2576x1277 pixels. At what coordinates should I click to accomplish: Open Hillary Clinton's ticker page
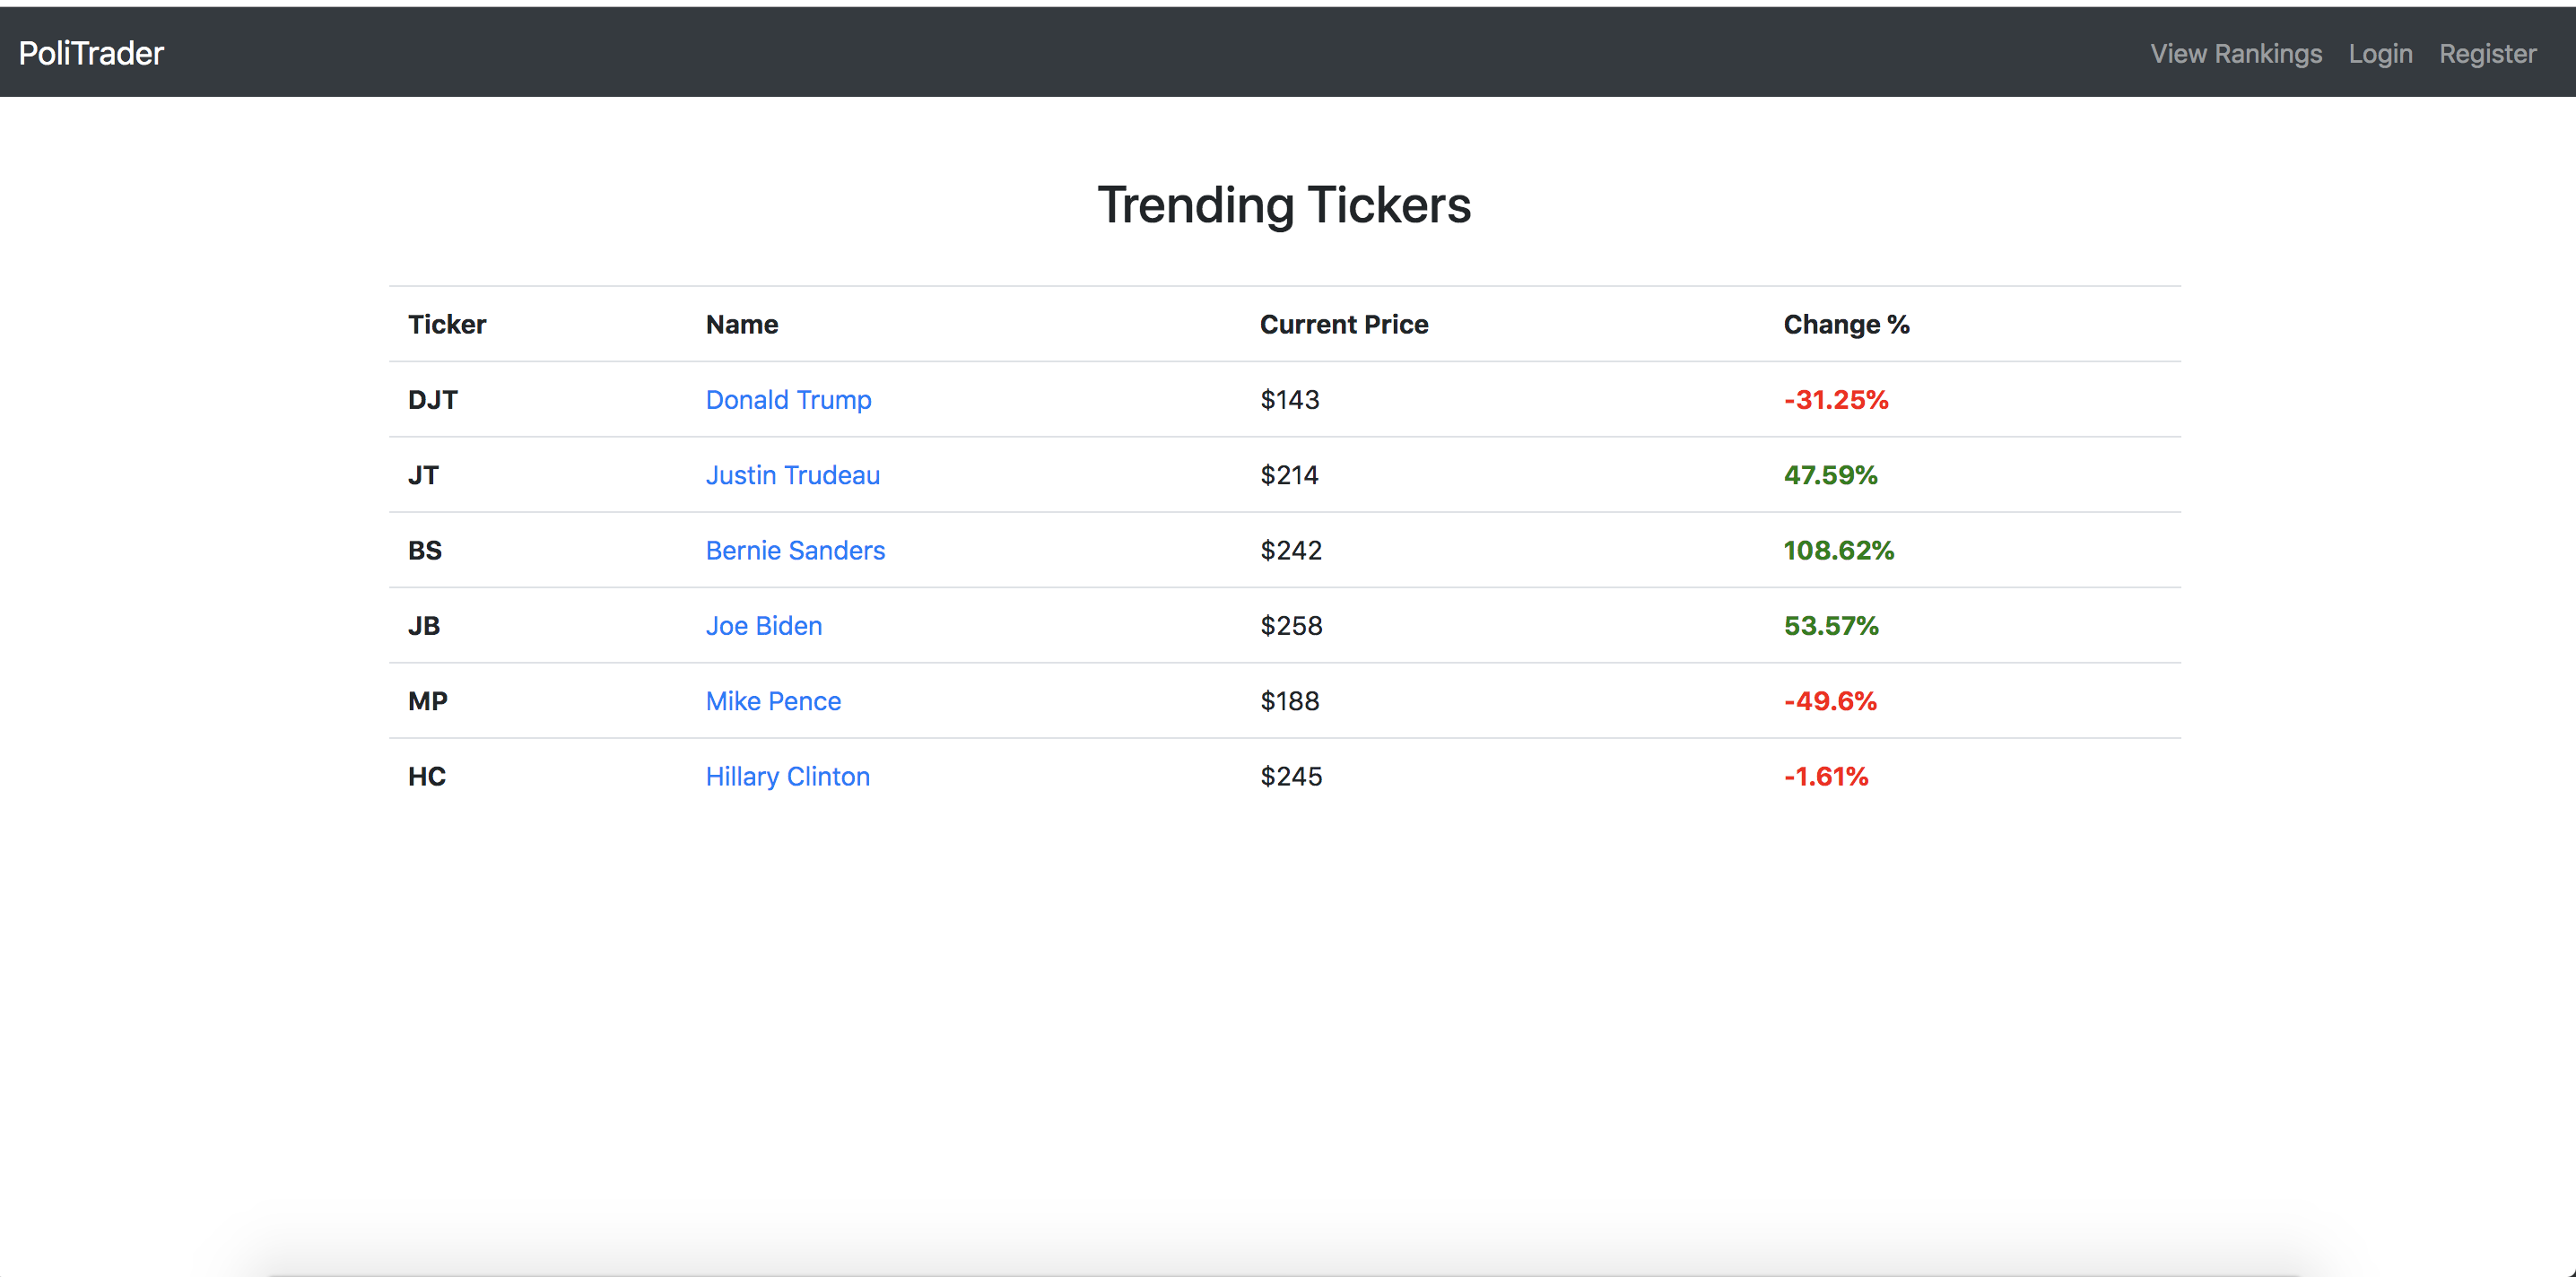tap(787, 776)
